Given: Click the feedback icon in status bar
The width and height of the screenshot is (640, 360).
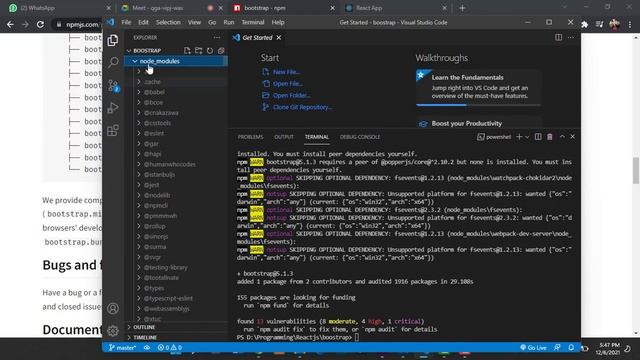Looking at the screenshot, I should (557, 348).
